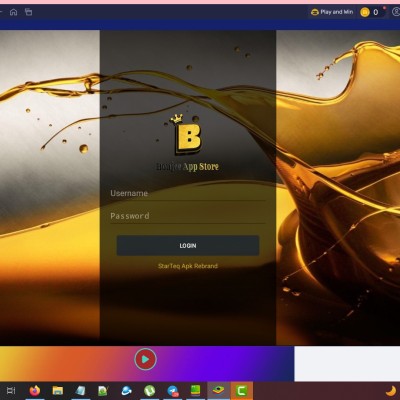Open the multi-instance windows icon
Image resolution: width=400 pixels, height=400 pixels.
pos(29,12)
